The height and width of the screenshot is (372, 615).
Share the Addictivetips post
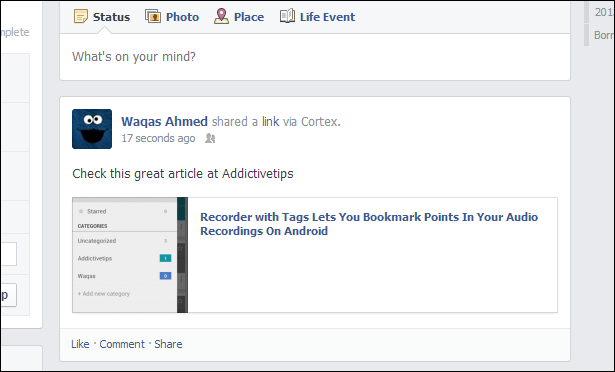point(168,344)
